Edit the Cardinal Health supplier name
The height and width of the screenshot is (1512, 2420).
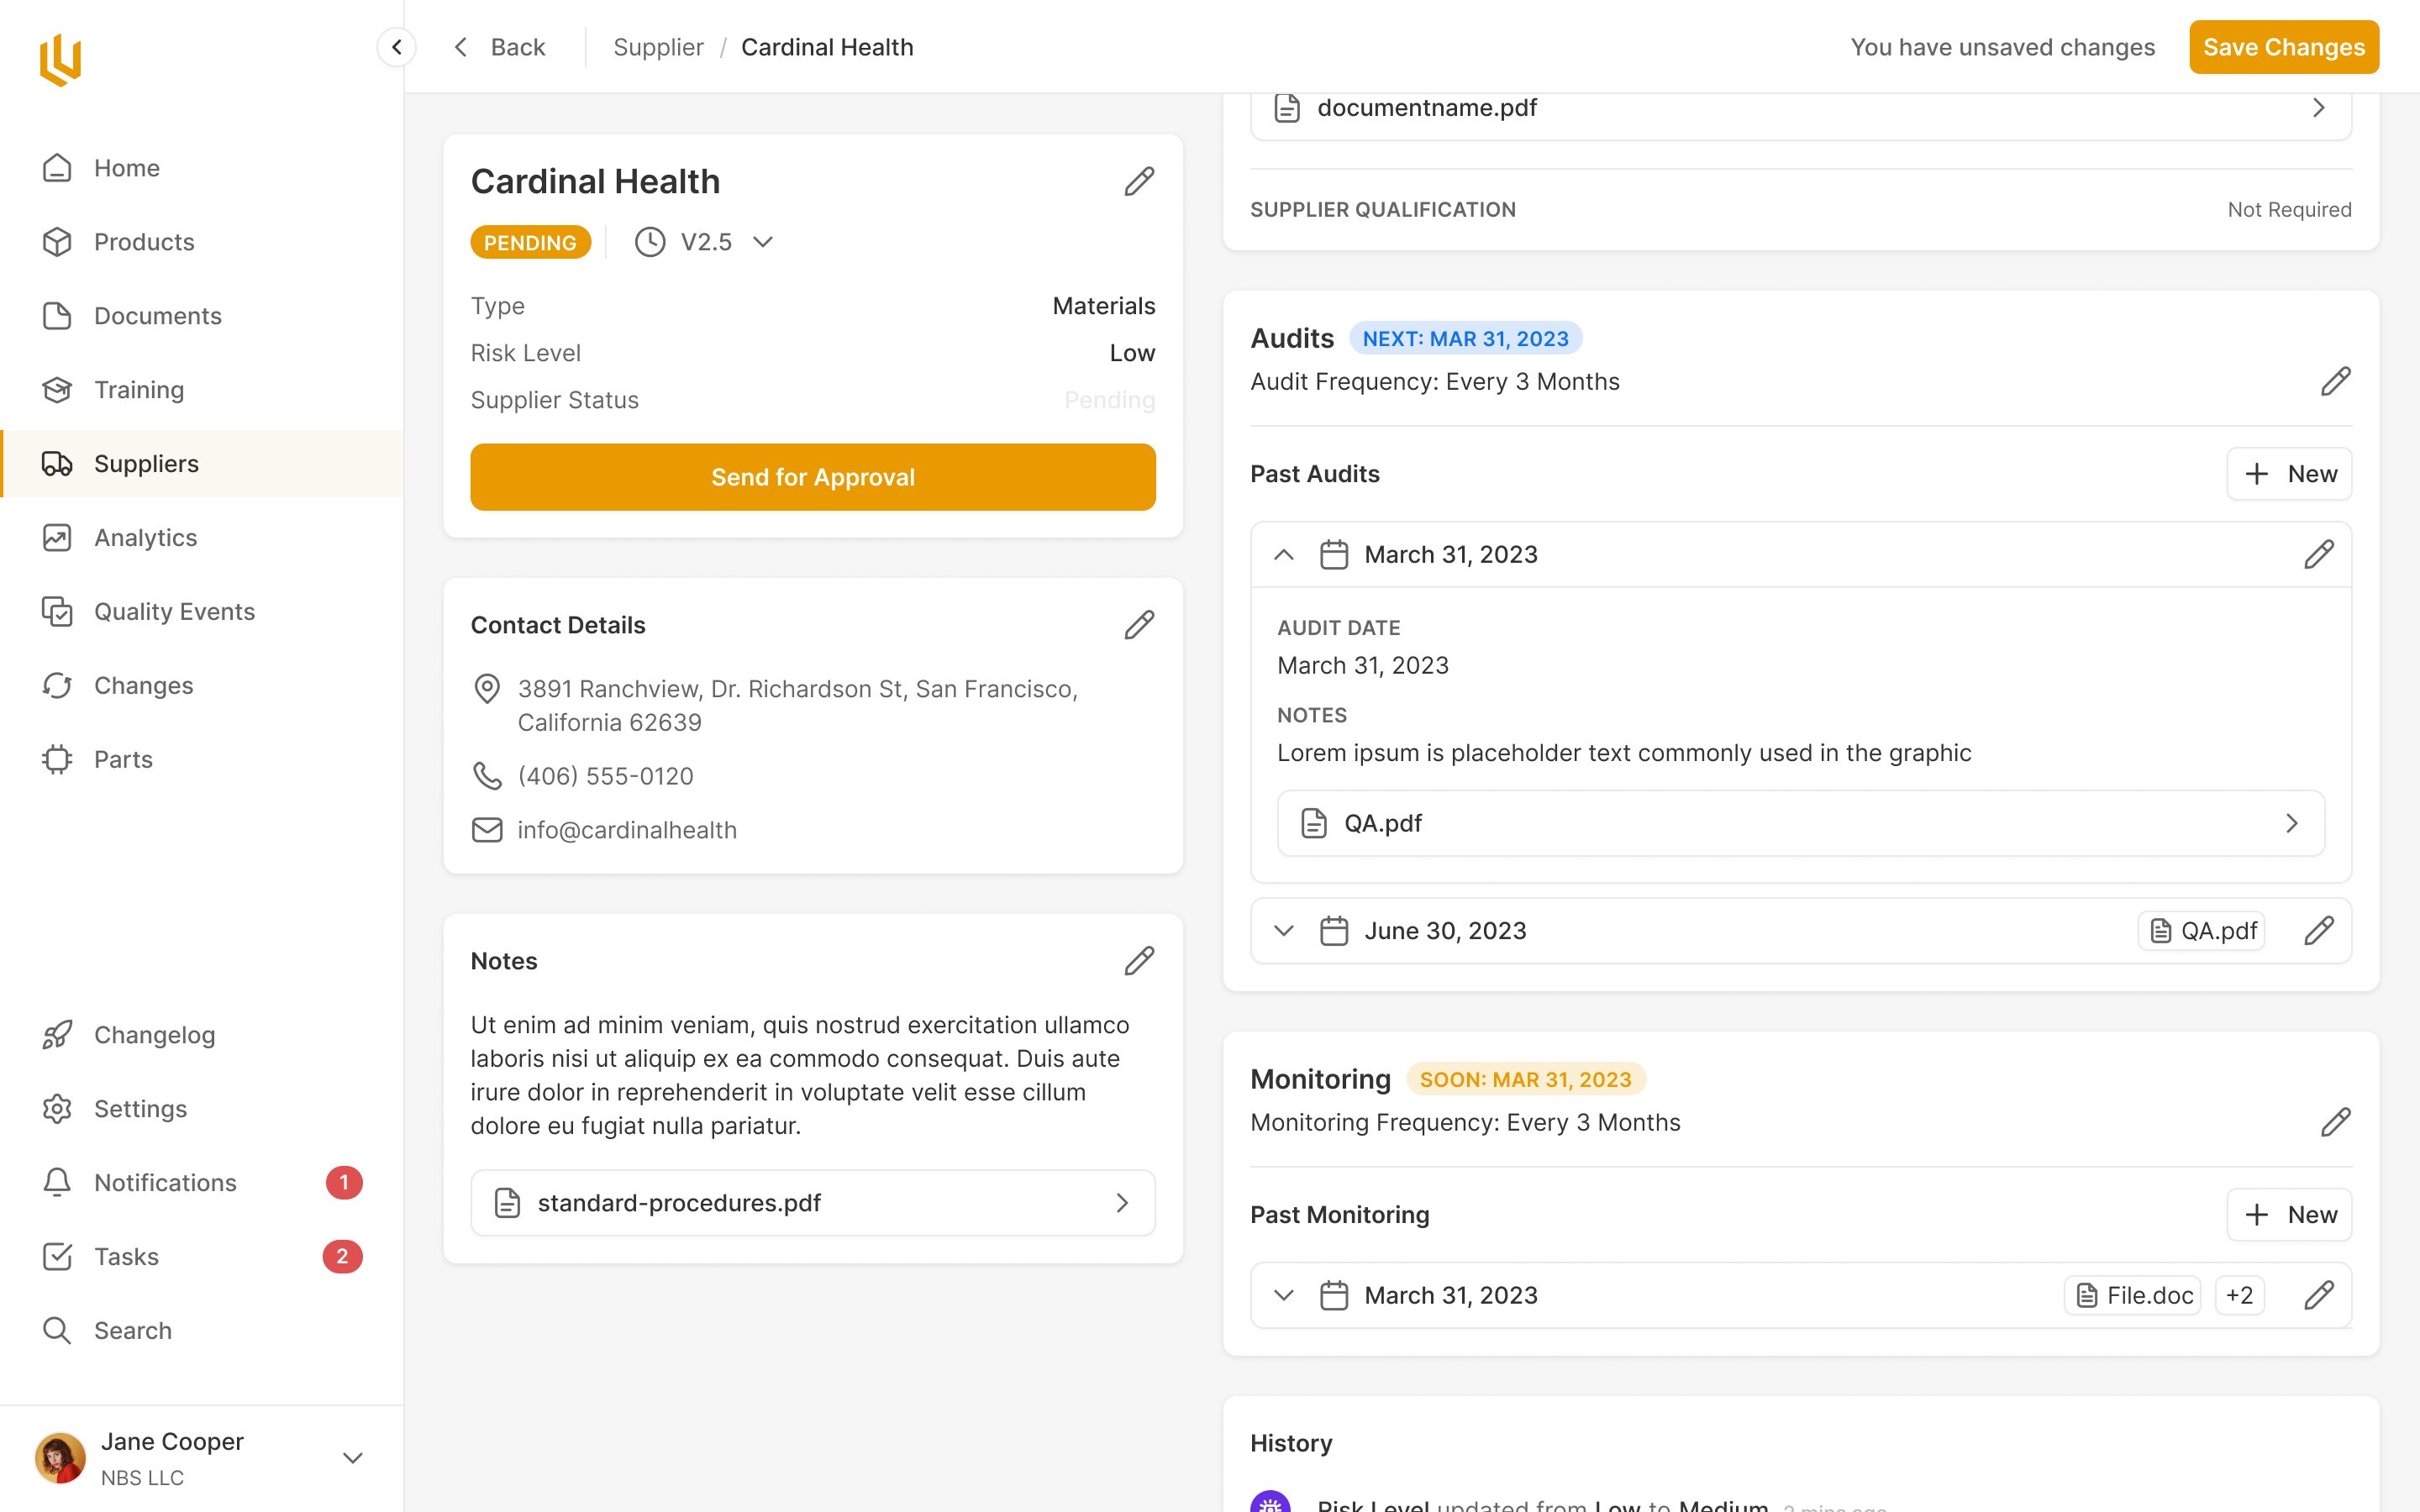(x=1138, y=181)
